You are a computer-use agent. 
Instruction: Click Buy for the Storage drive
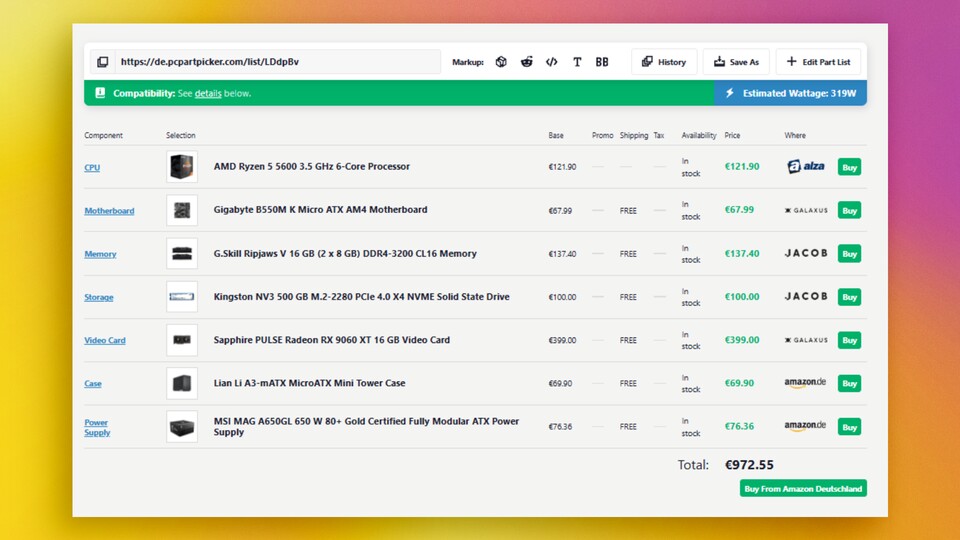849,297
